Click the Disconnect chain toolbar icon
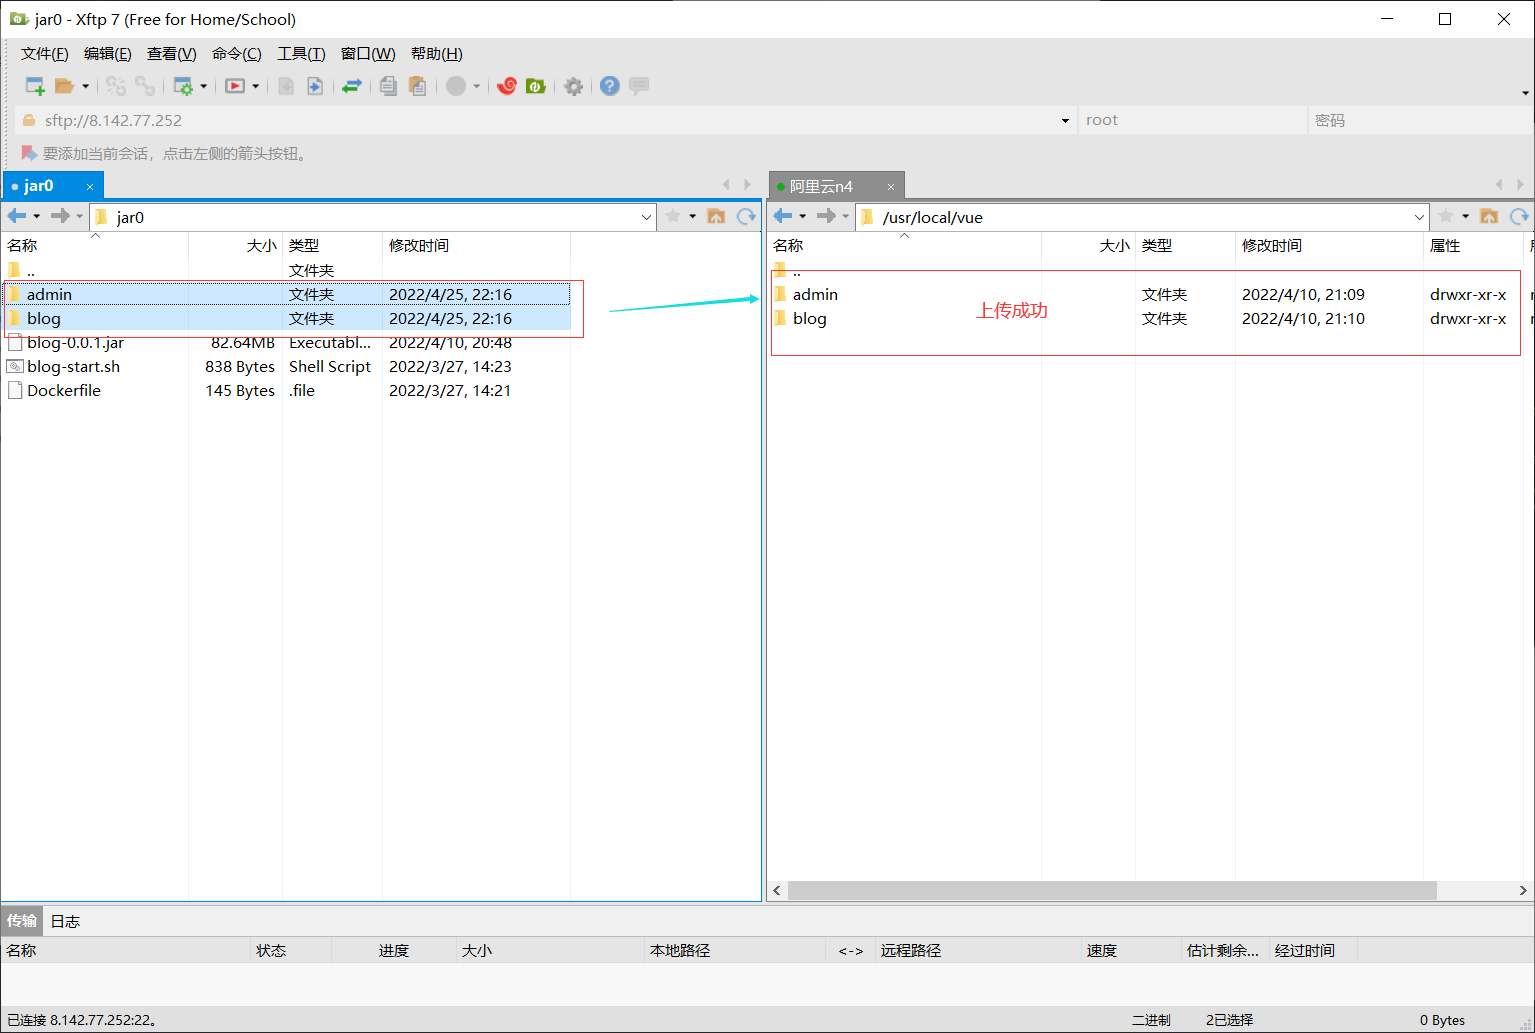The image size is (1535, 1033). click(x=145, y=86)
